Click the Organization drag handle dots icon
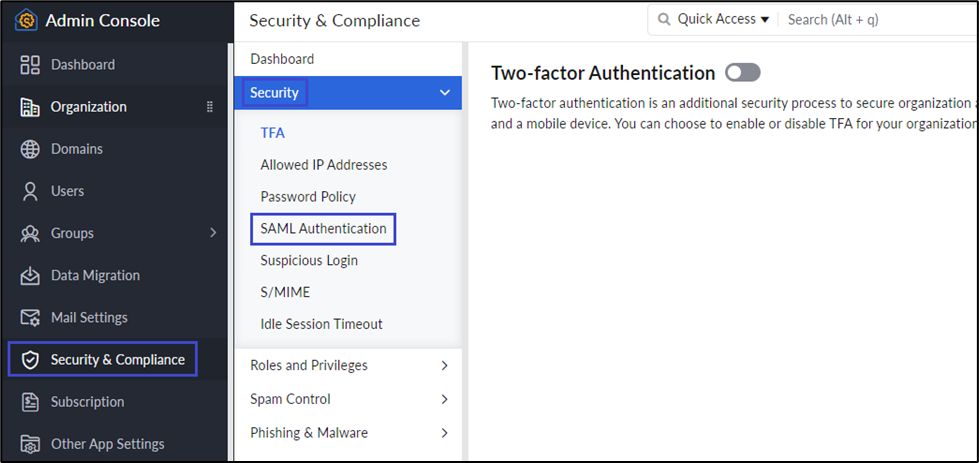 point(210,107)
